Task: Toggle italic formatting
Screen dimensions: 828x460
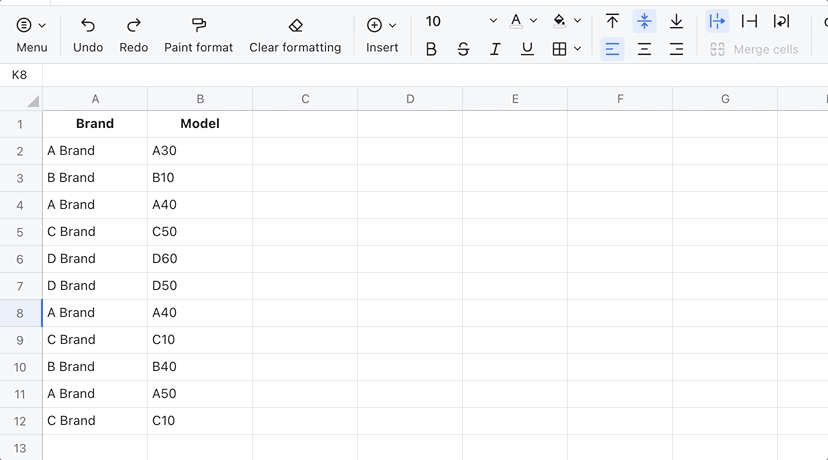Action: (x=495, y=49)
